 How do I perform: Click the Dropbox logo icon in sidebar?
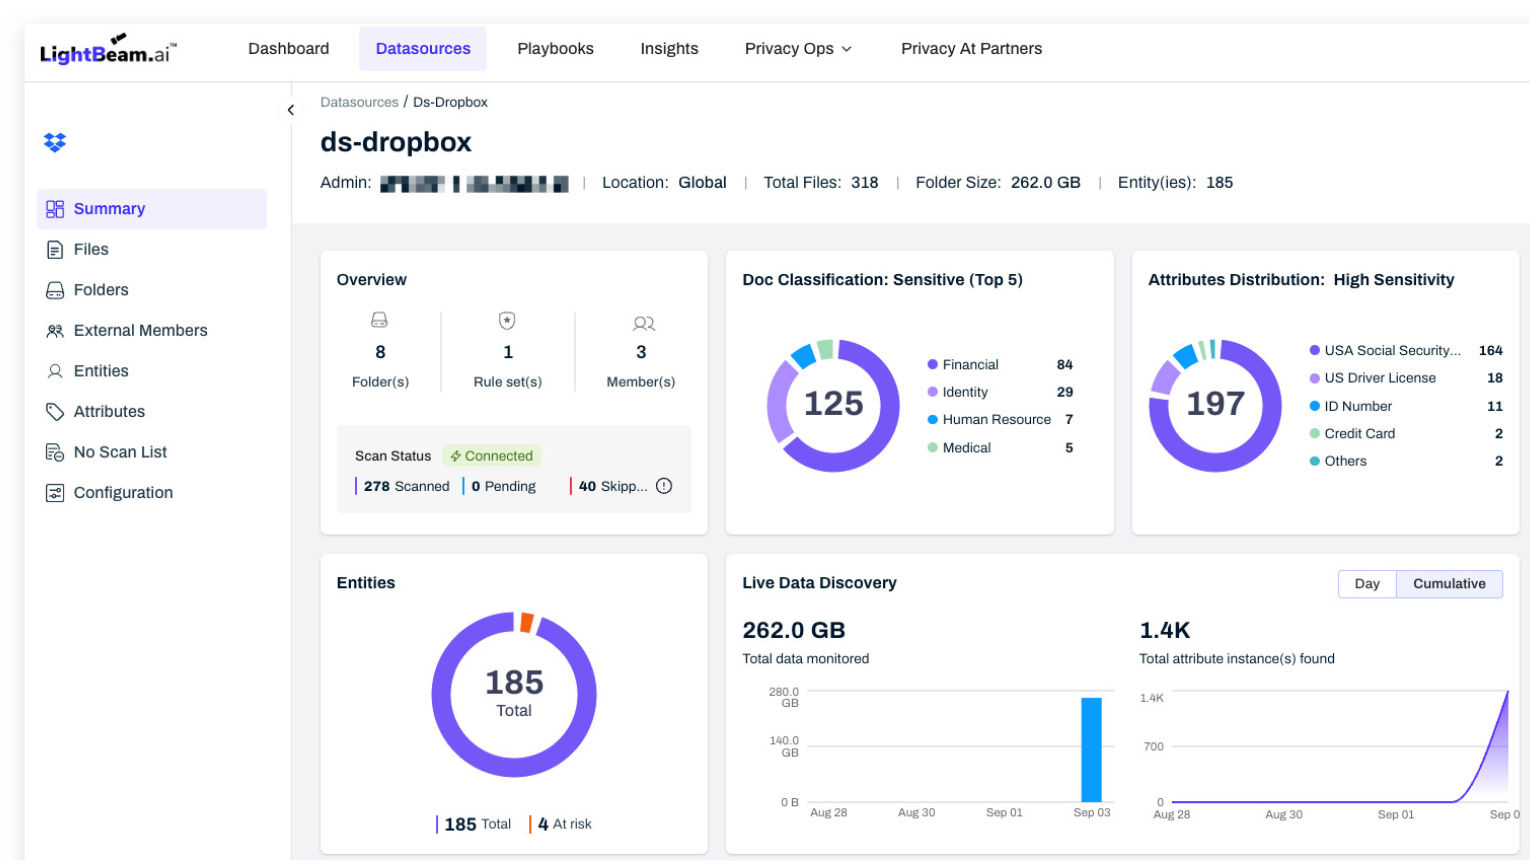point(55,143)
